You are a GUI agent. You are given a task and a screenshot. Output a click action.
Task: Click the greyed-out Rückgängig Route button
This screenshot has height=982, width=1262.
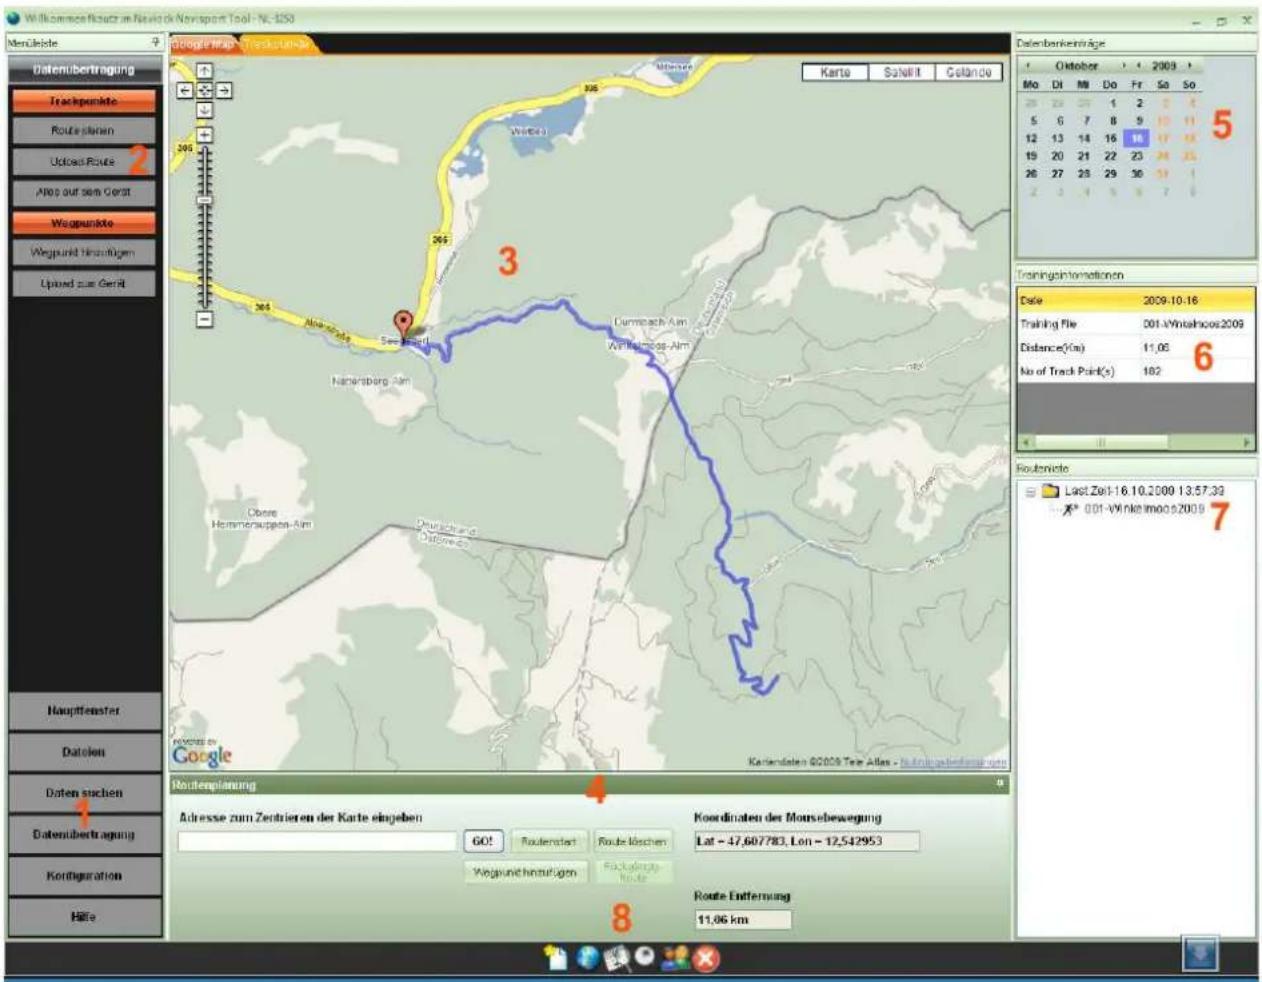632,872
